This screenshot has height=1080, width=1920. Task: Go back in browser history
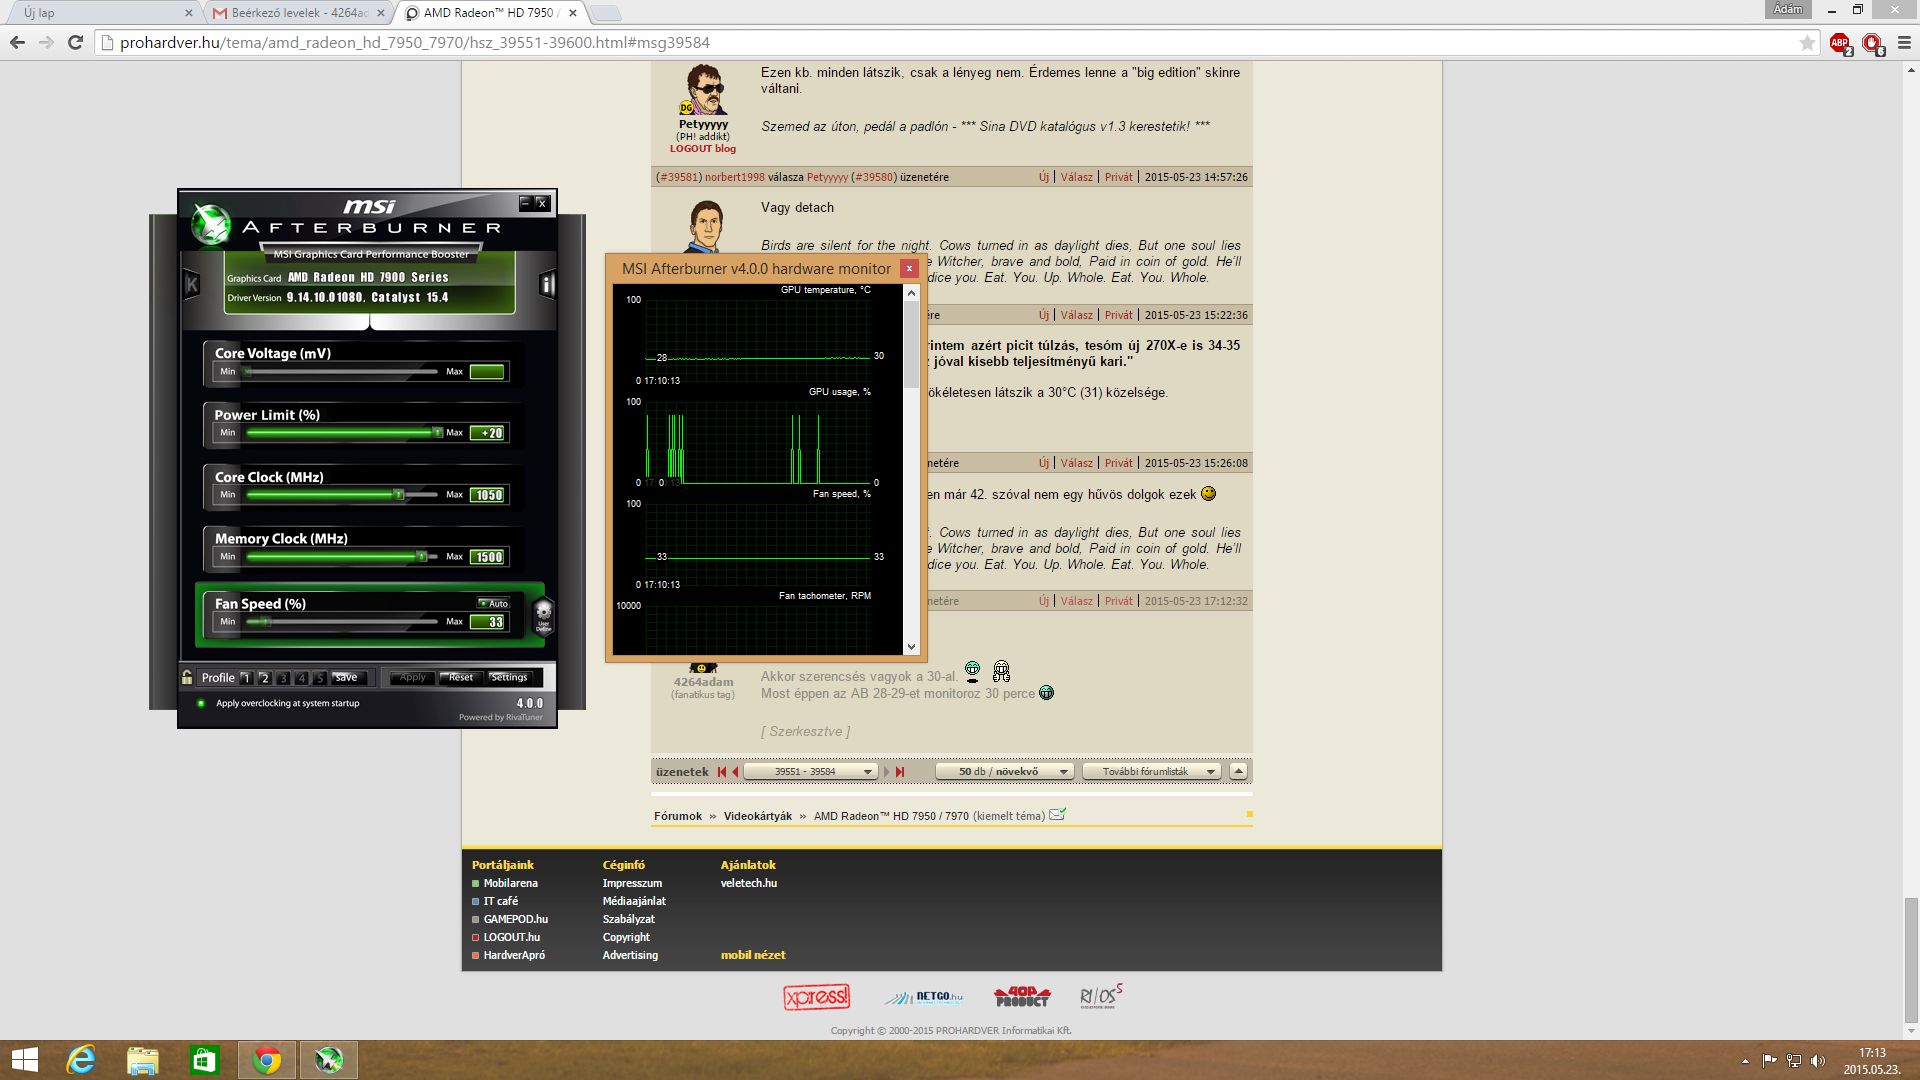17,43
